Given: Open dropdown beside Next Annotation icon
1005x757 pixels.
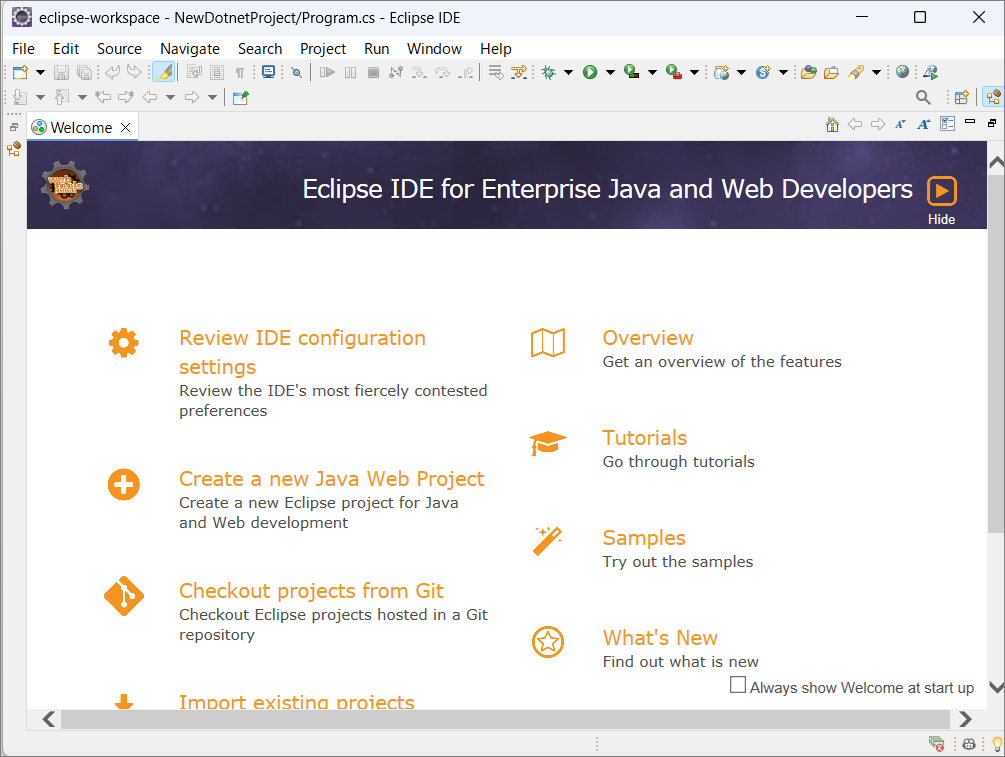Looking at the screenshot, I should (40, 97).
